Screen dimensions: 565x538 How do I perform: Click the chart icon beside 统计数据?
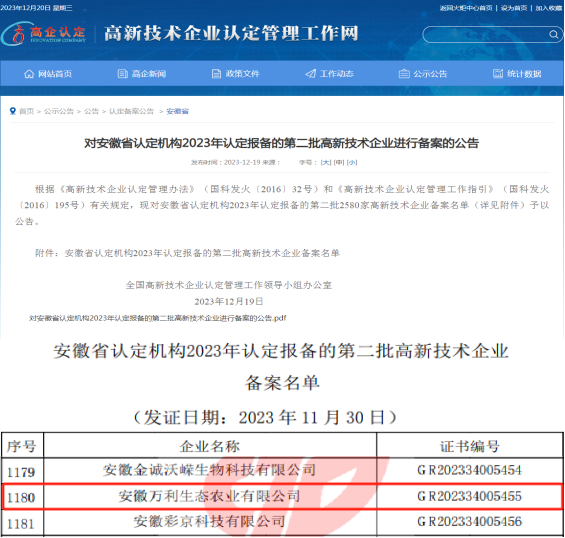[x=498, y=74]
